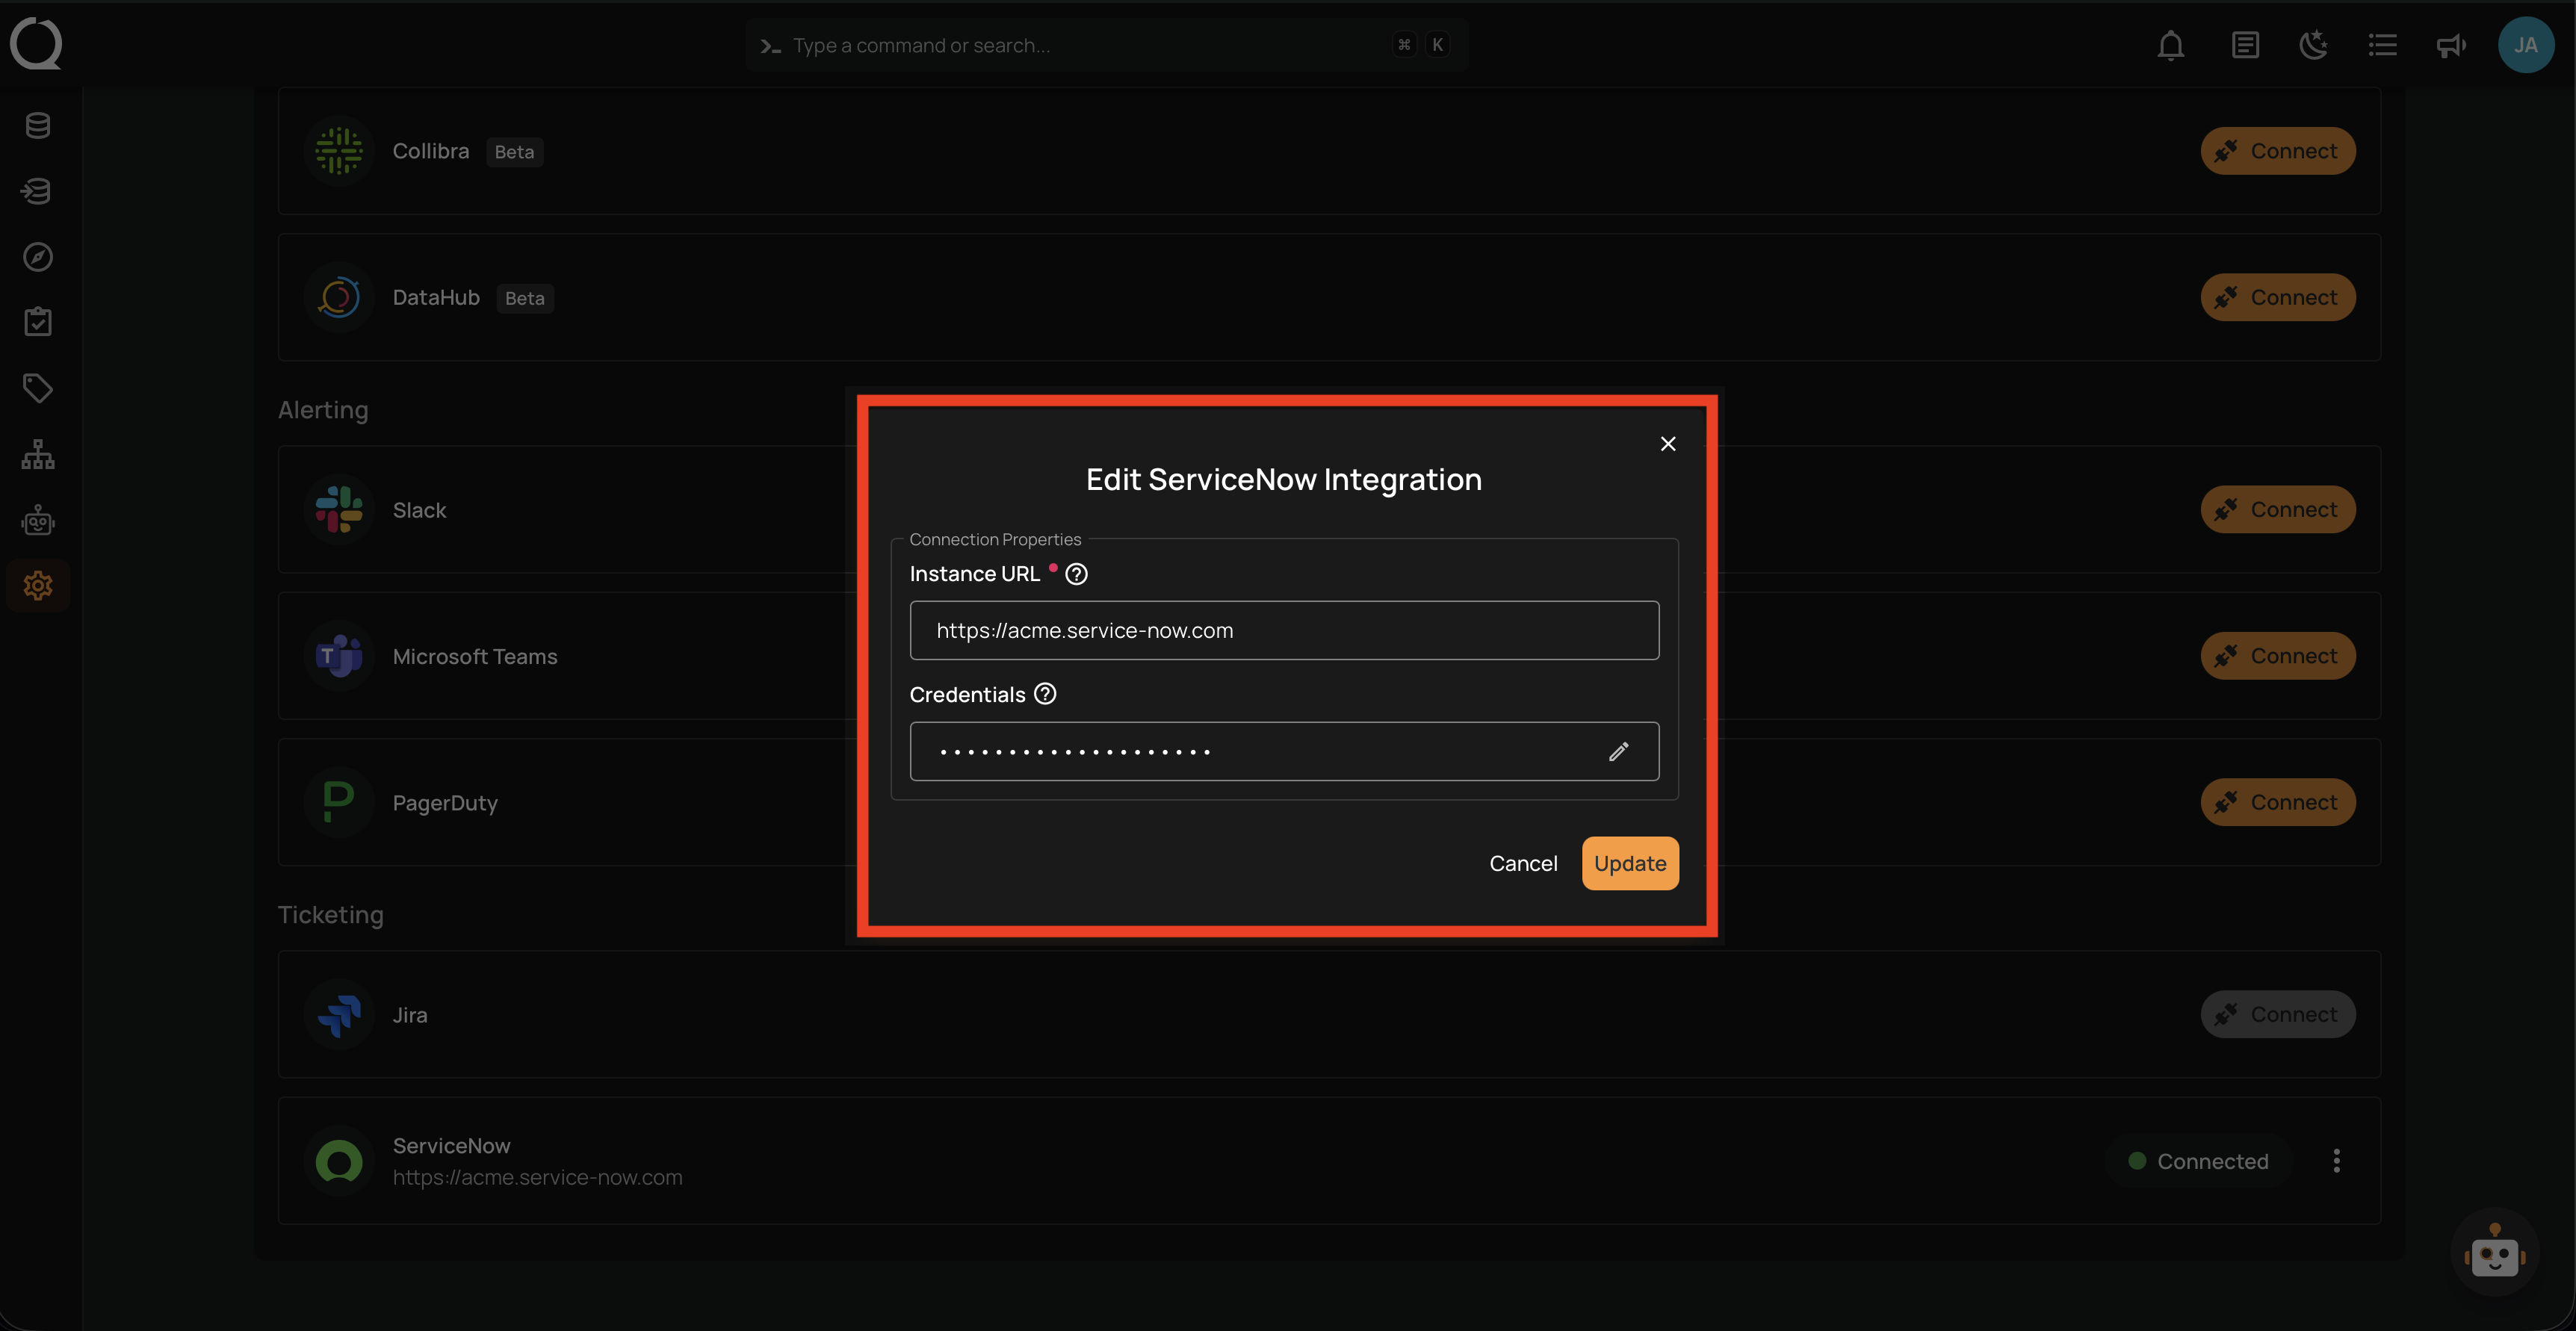The height and width of the screenshot is (1331, 2576).
Task: Click the Update button in the dialog
Action: 1630,863
